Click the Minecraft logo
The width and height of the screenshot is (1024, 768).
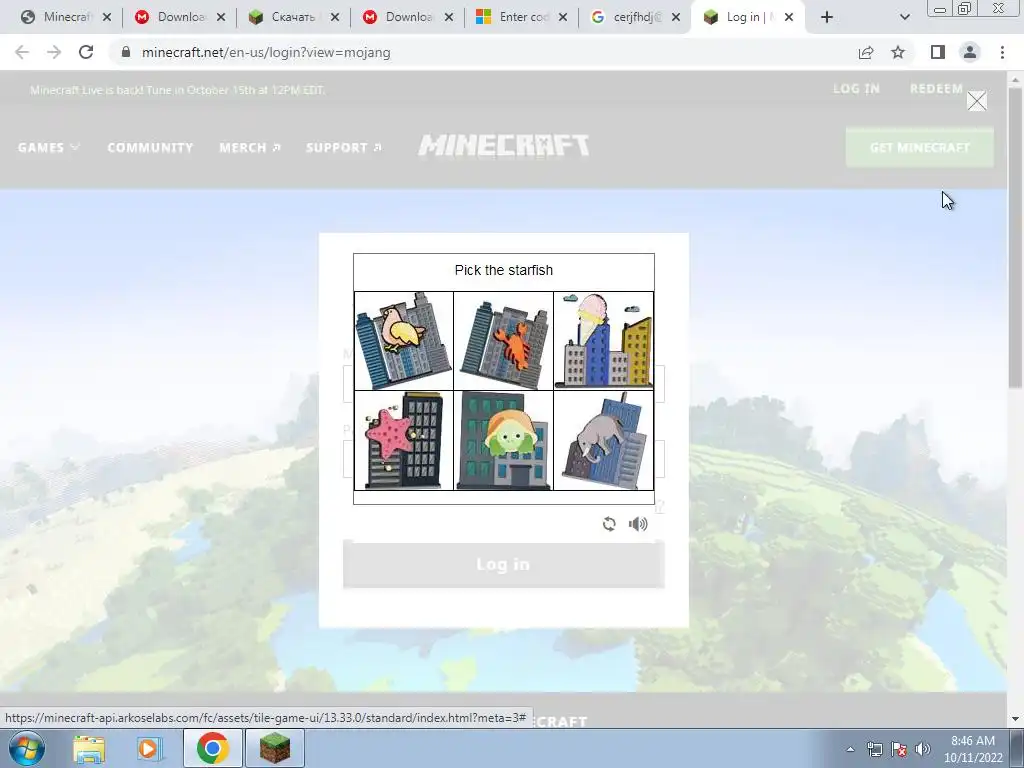click(504, 145)
